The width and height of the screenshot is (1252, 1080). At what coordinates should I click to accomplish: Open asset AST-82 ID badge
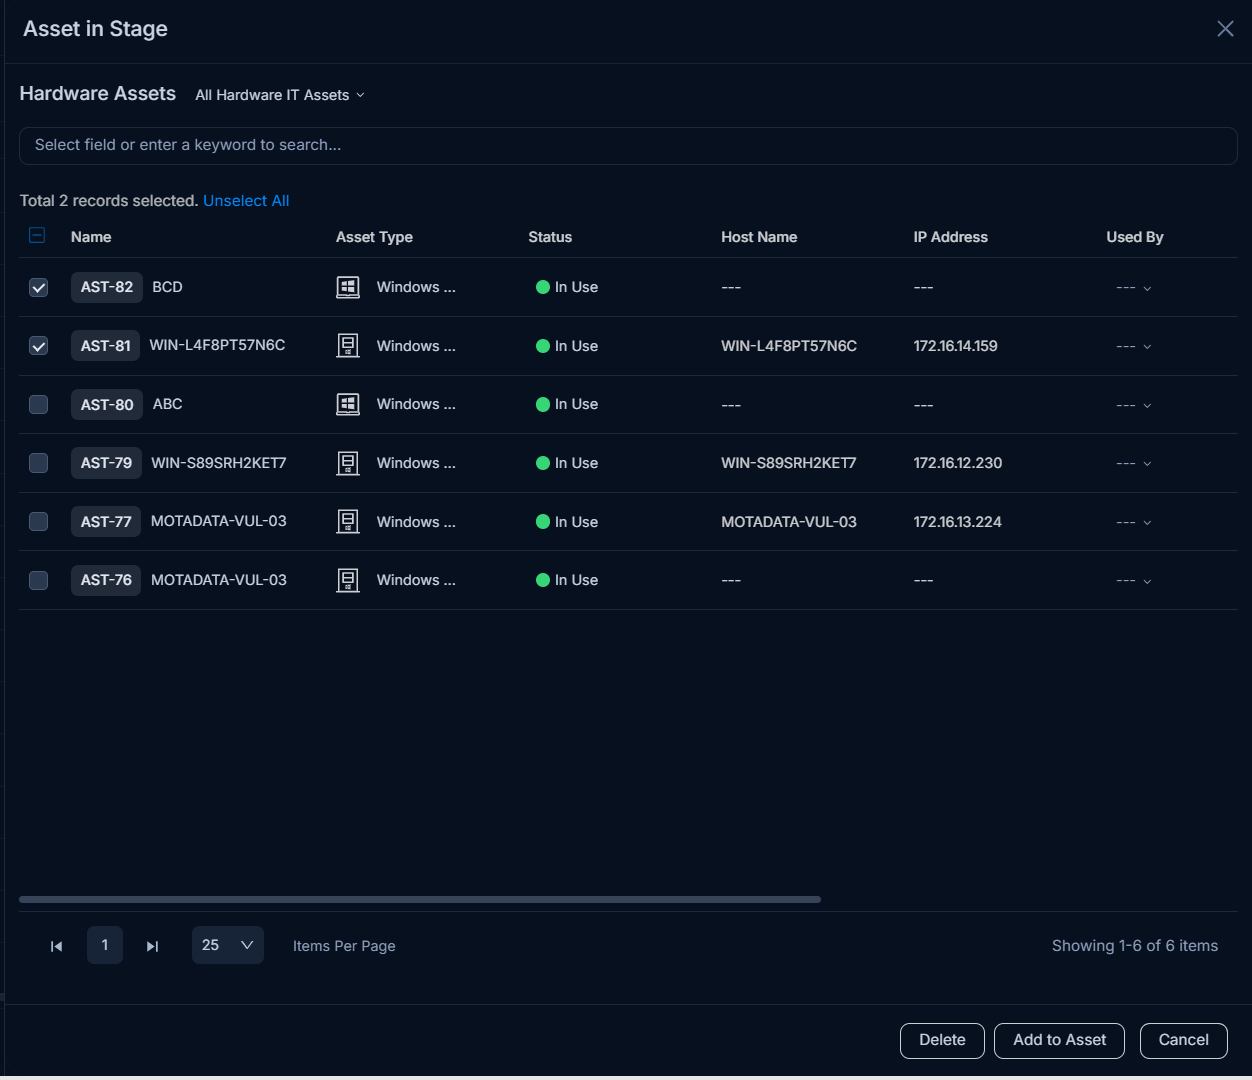pos(107,288)
